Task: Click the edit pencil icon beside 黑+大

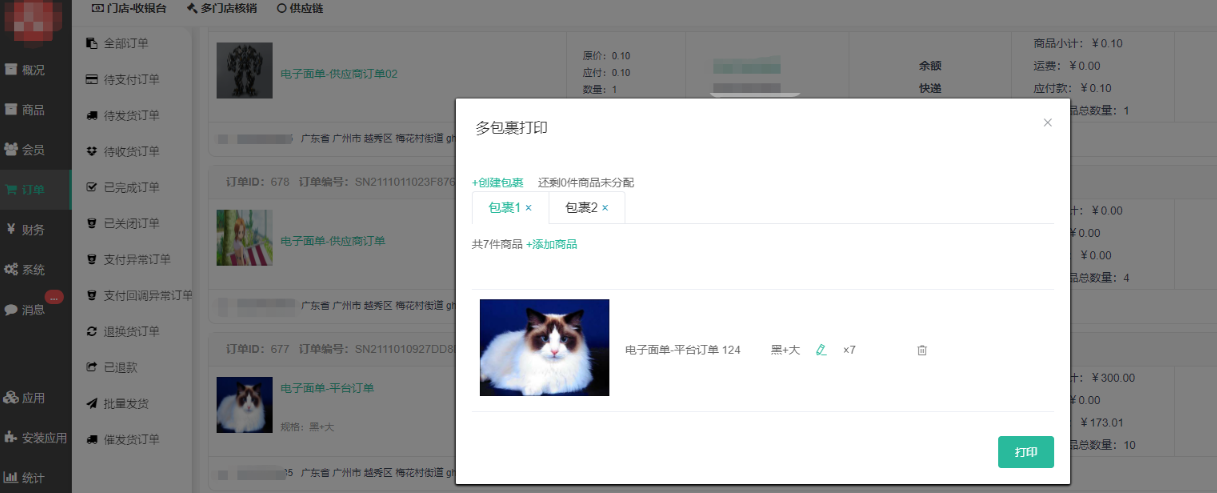Action: [x=821, y=350]
